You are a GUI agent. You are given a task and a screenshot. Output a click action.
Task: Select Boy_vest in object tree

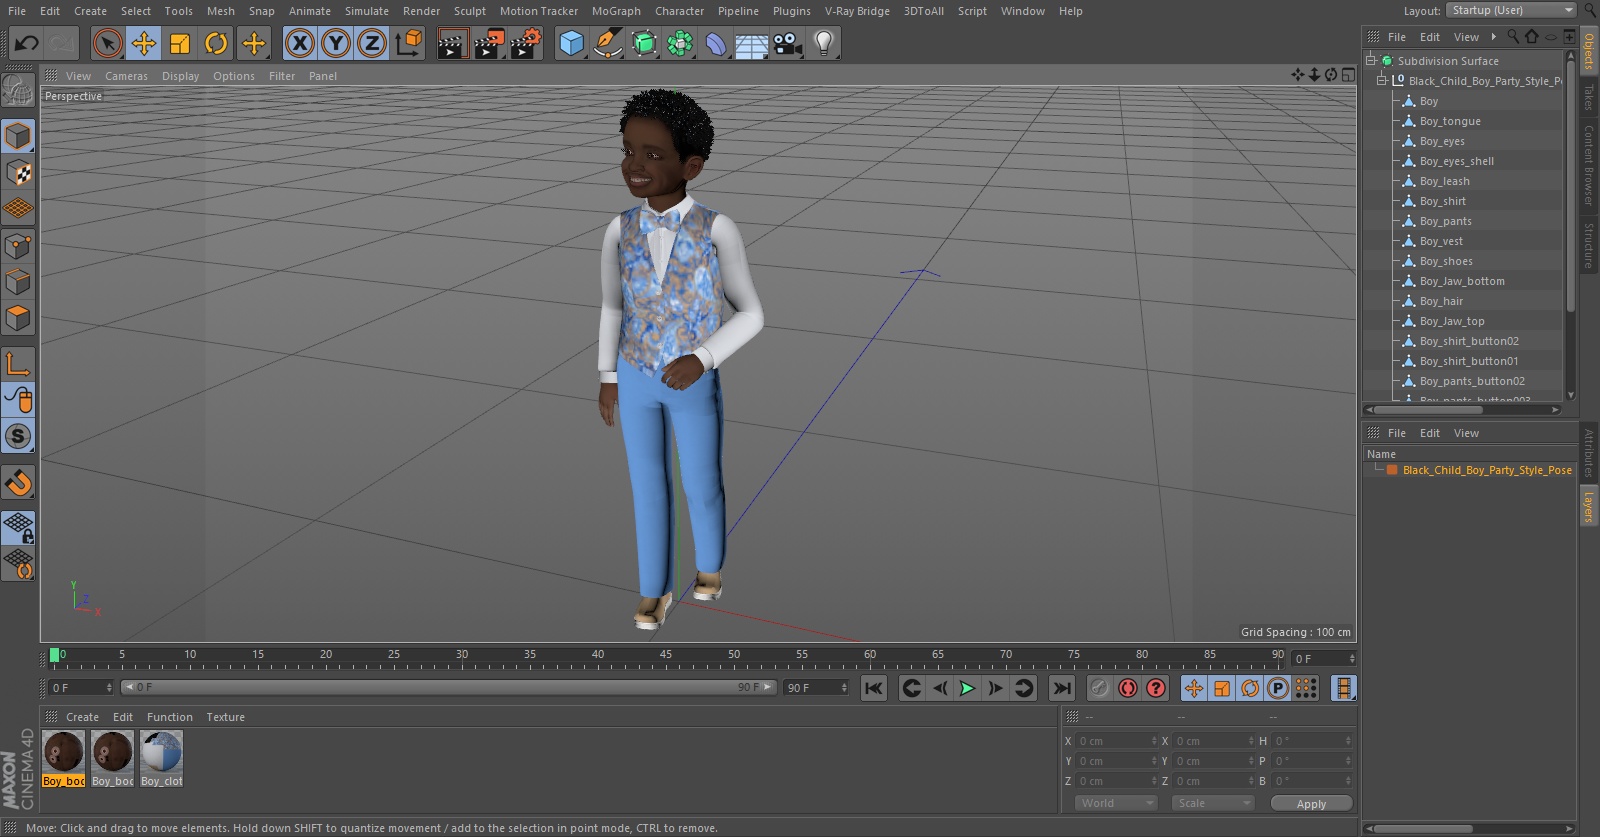1440,241
